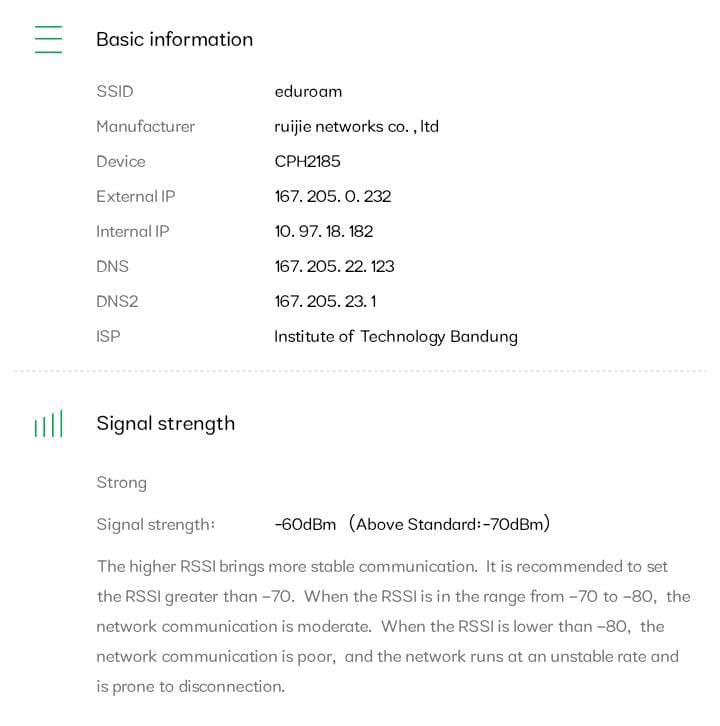Image resolution: width=720 pixels, height=726 pixels.
Task: Click manufacturer value ruijie networks co., ltd
Action: click(x=356, y=126)
